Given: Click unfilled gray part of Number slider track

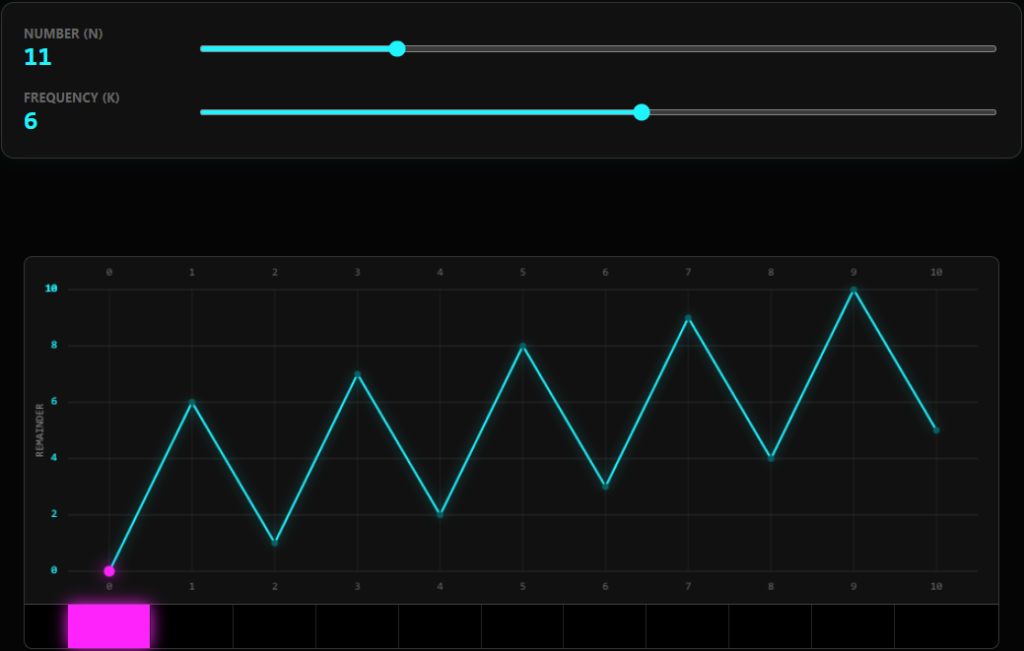Looking at the screenshot, I should tap(700, 48).
